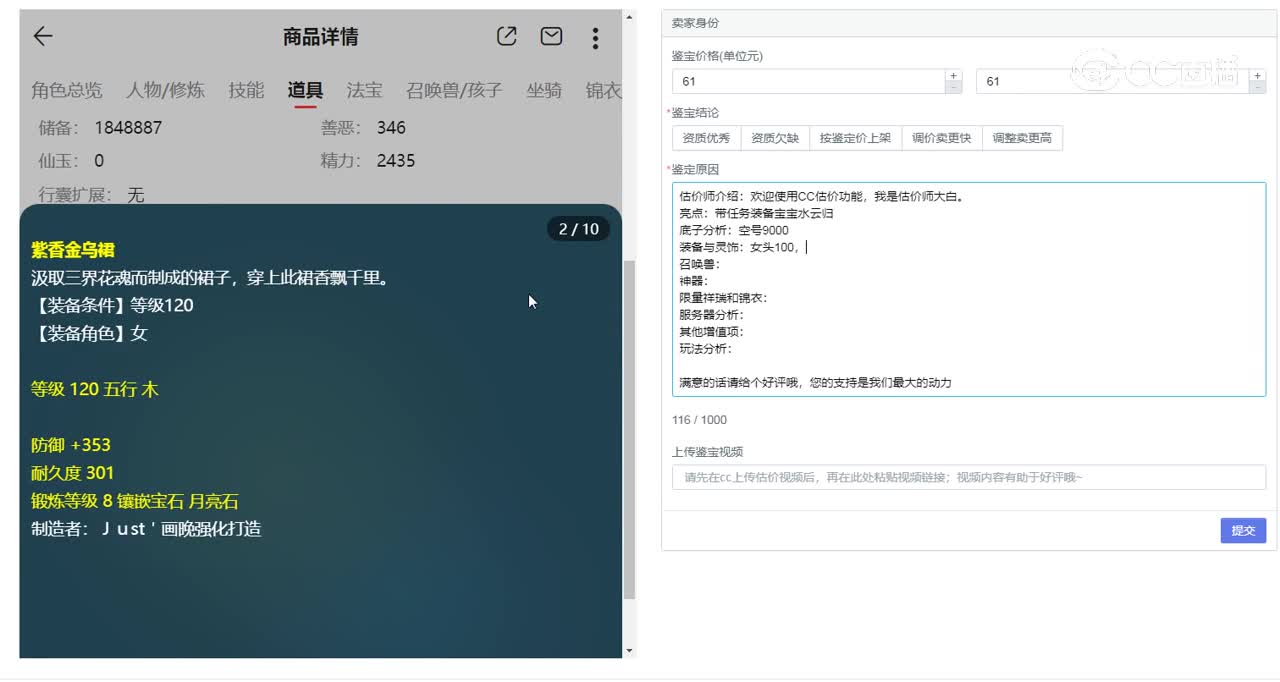The image size is (1280, 682).
Task: Select the 资质欠缺 conclusion option
Action: [775, 137]
